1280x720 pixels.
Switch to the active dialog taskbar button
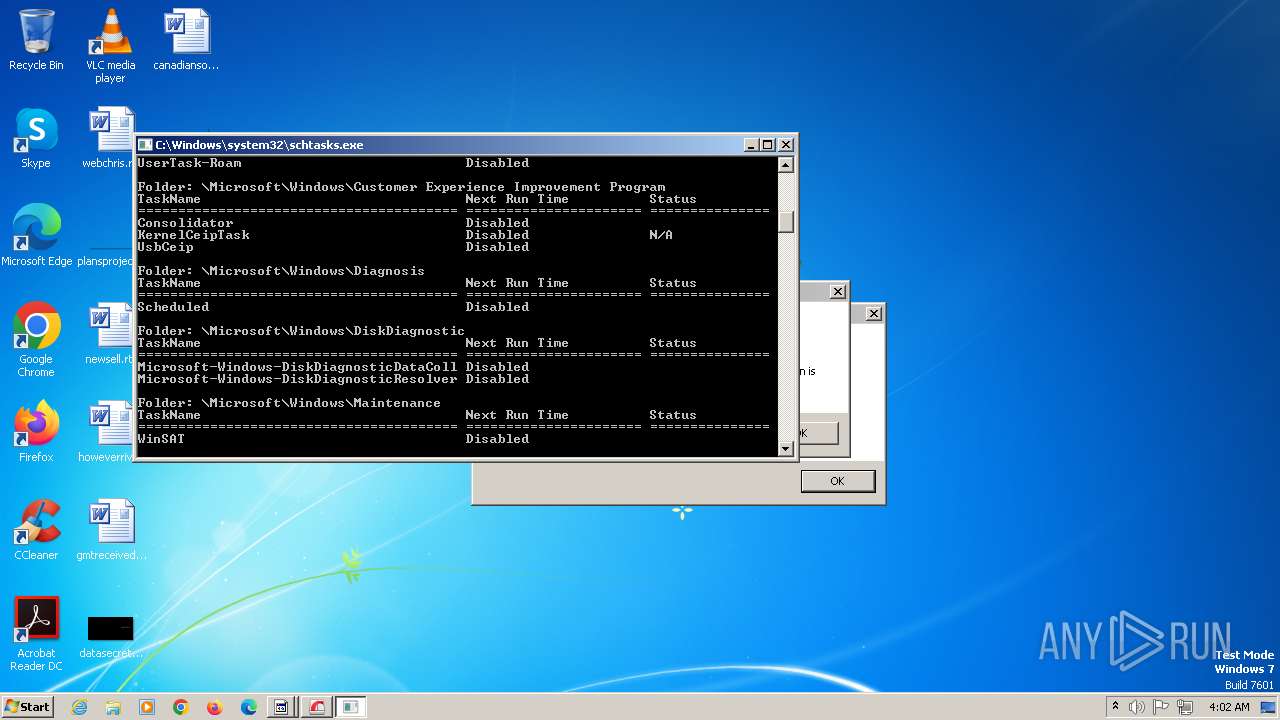(350, 707)
